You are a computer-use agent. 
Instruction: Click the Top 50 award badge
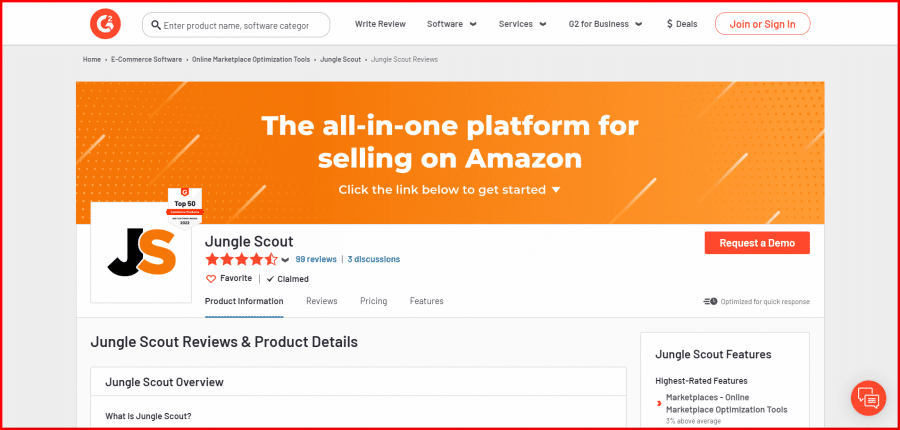click(x=184, y=208)
